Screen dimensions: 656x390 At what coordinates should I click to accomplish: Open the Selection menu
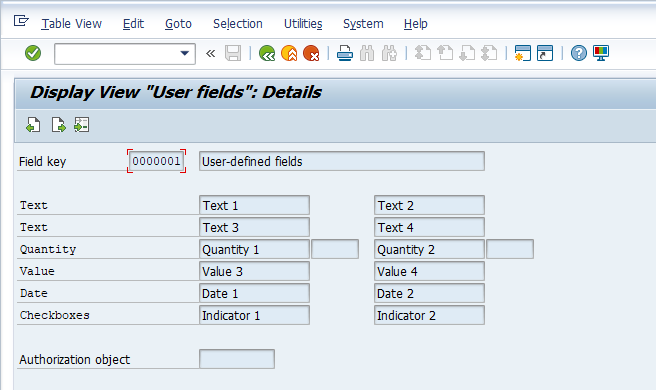(238, 24)
